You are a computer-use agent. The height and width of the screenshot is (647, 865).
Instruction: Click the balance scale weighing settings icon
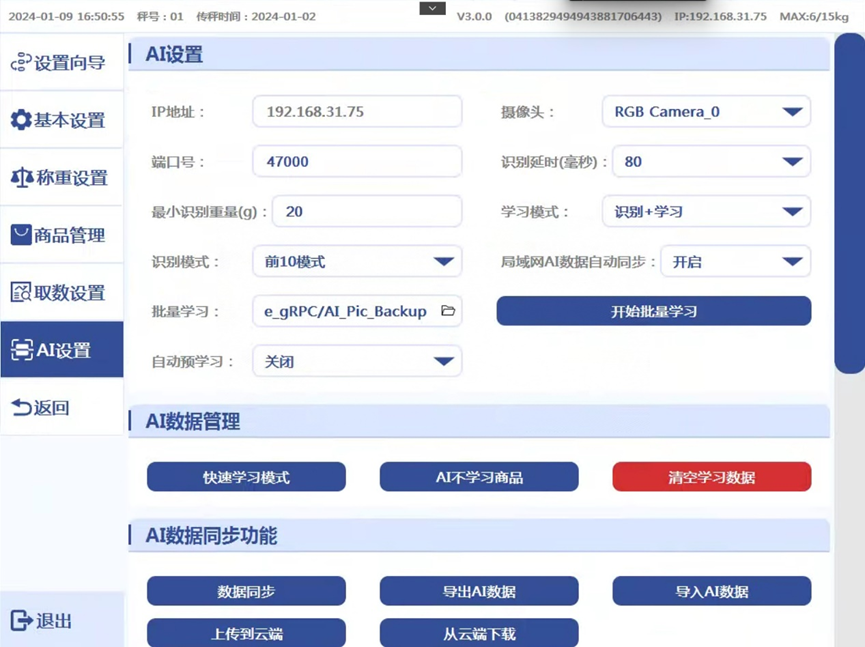point(21,178)
